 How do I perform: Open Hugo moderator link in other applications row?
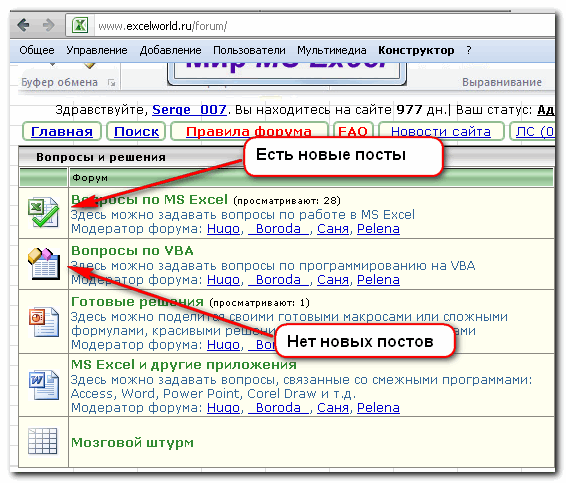tap(223, 408)
